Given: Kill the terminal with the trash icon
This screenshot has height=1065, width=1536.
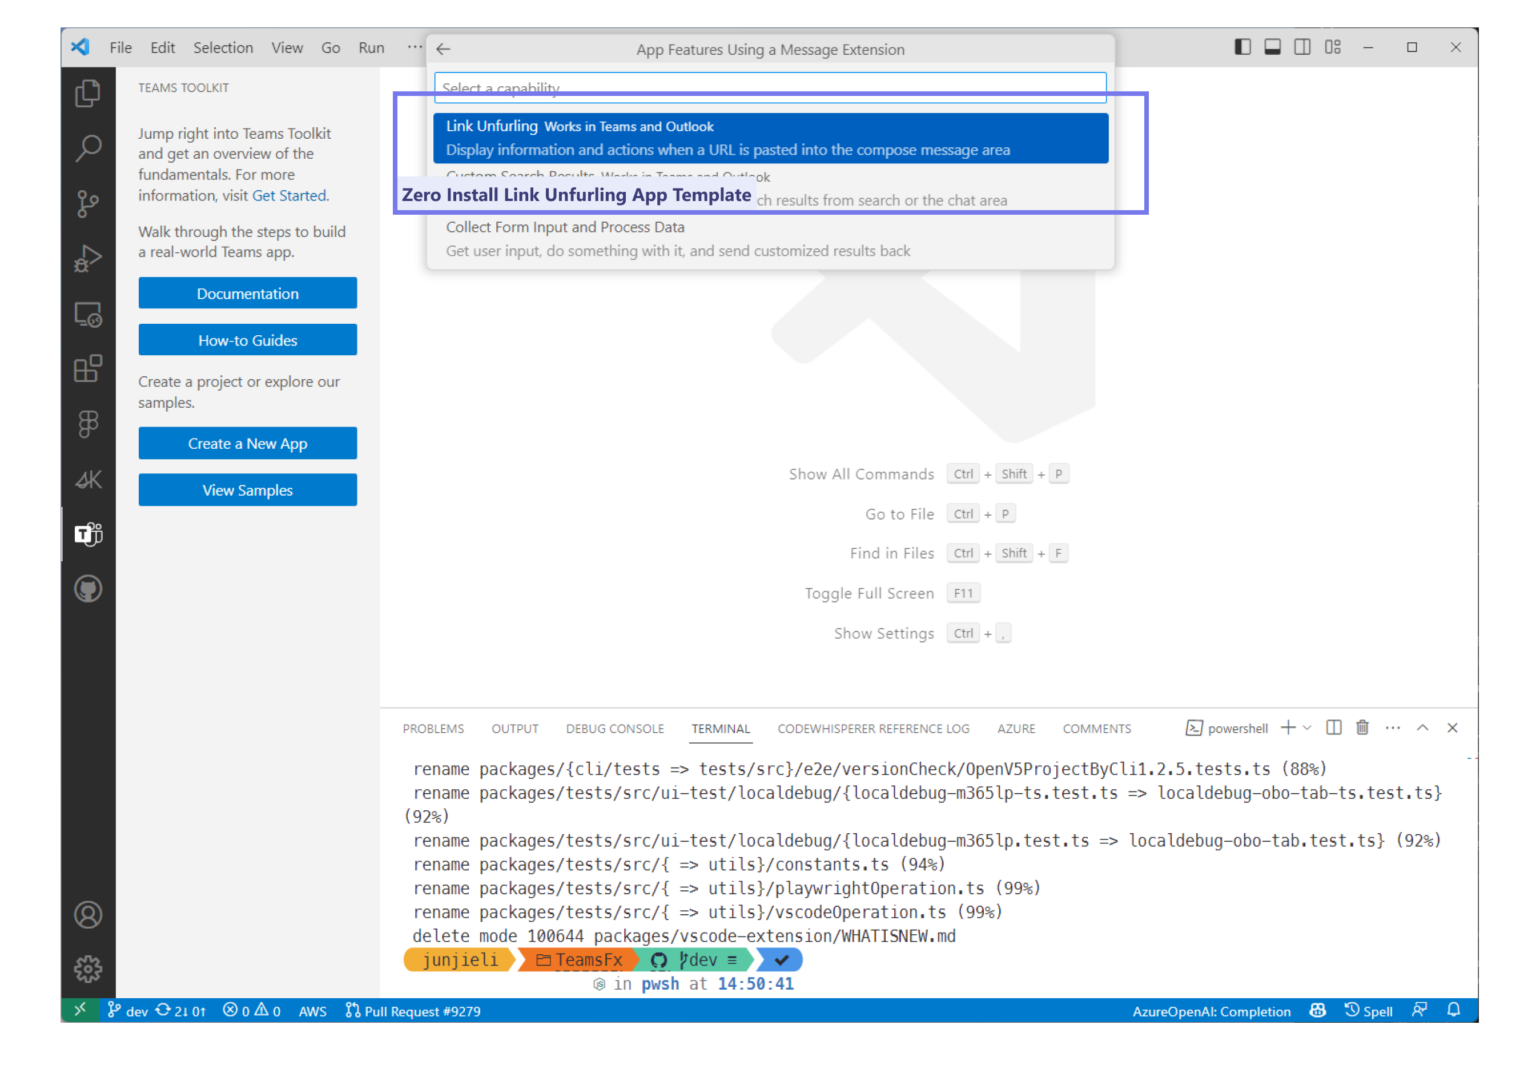Looking at the screenshot, I should point(1361,727).
